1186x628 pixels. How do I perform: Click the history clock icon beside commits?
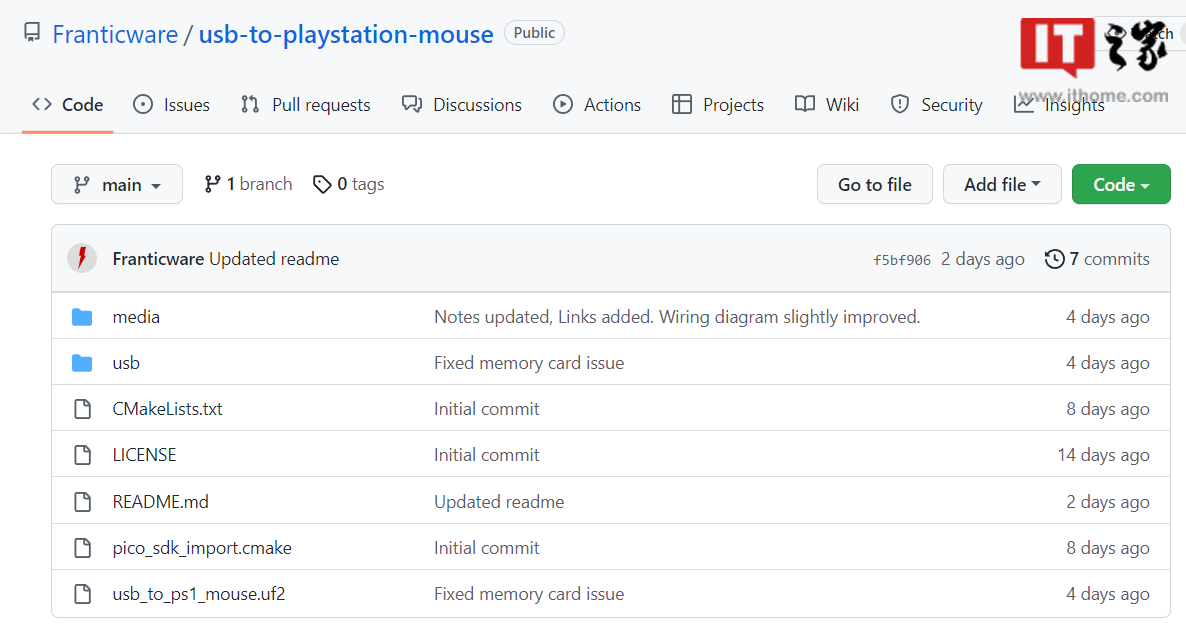(x=1054, y=259)
